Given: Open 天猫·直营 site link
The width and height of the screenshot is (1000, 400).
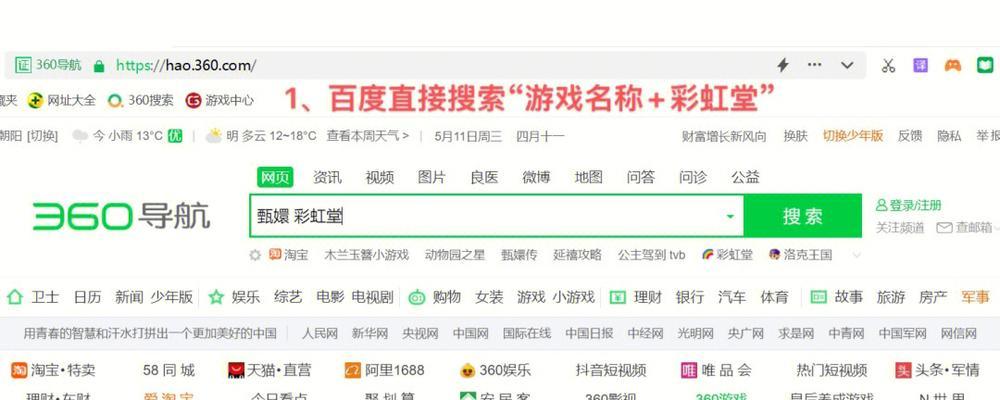Looking at the screenshot, I should click(270, 370).
